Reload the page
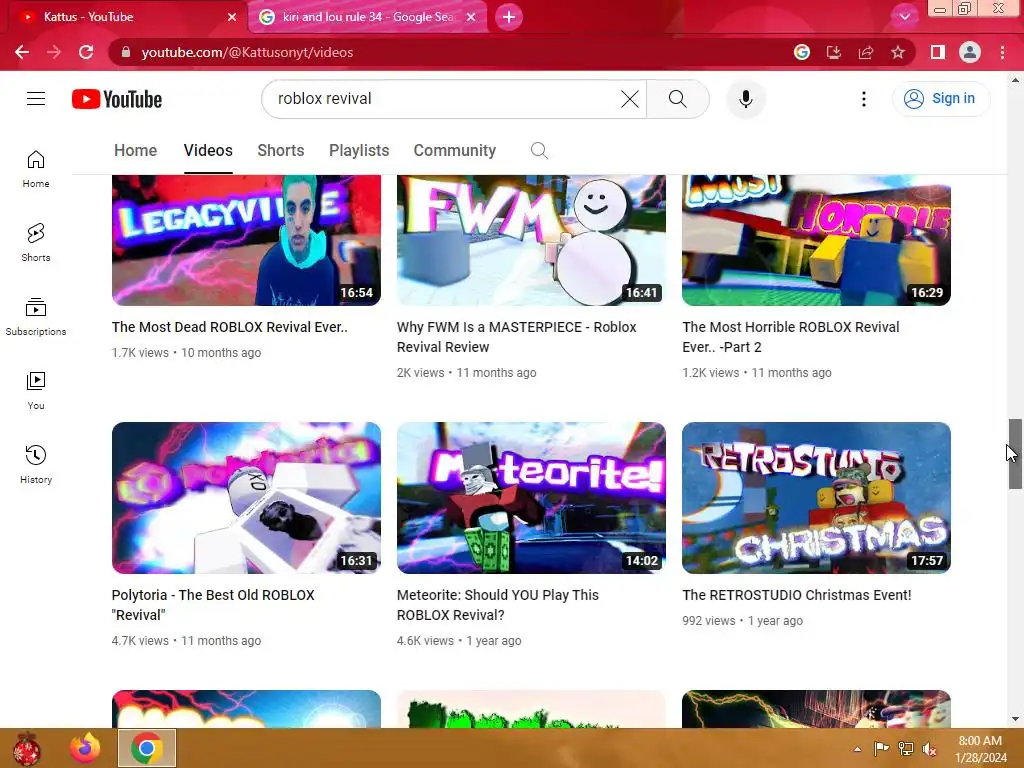The height and width of the screenshot is (768, 1024). pyautogui.click(x=86, y=52)
